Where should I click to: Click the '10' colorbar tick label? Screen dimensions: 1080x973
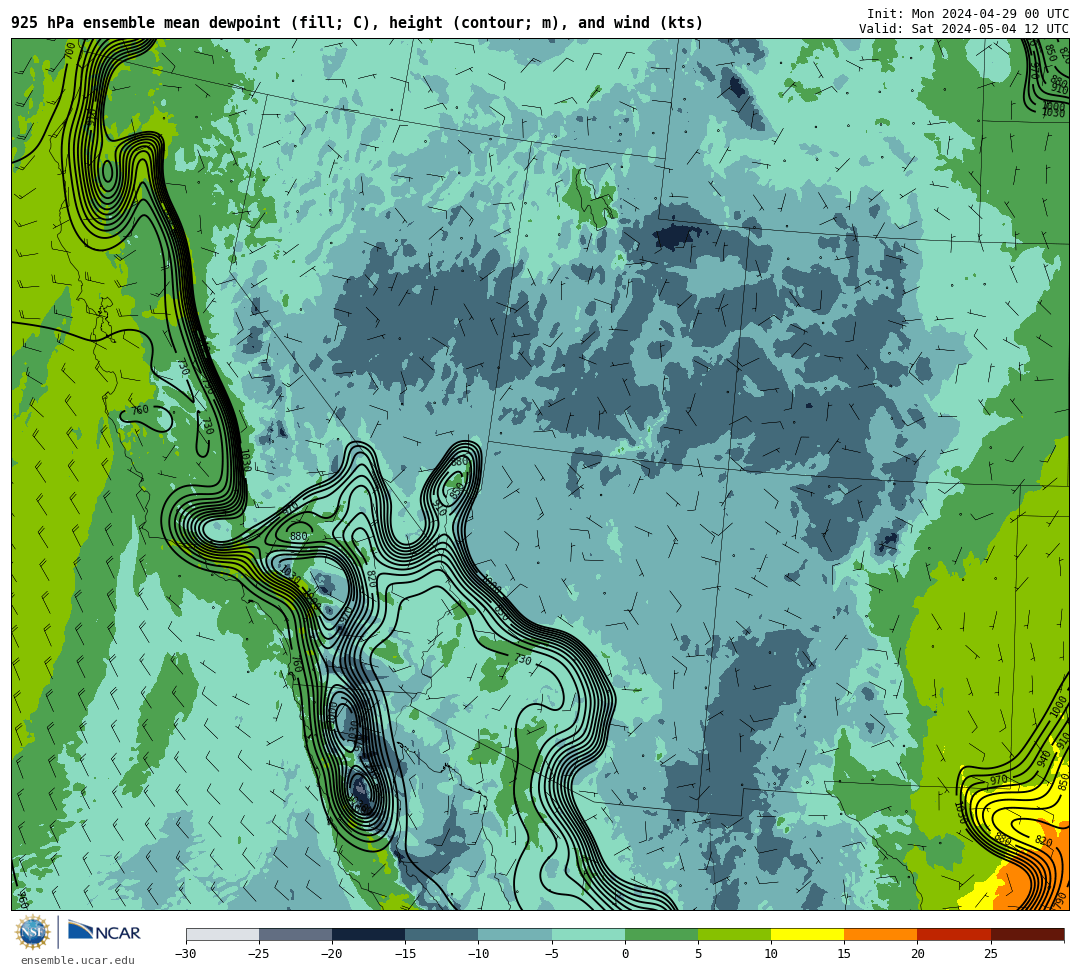771,954
